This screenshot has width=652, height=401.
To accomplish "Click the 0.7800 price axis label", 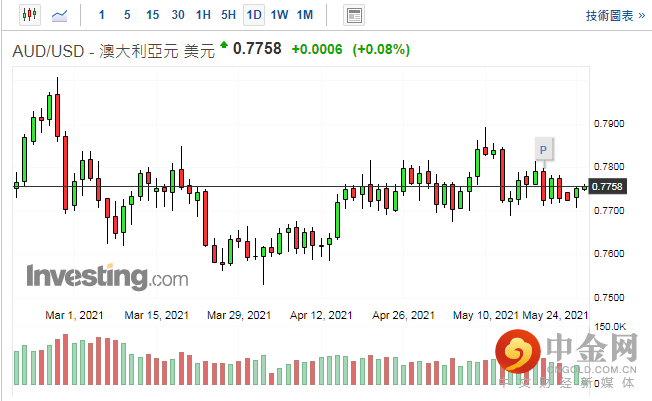I will coord(609,167).
